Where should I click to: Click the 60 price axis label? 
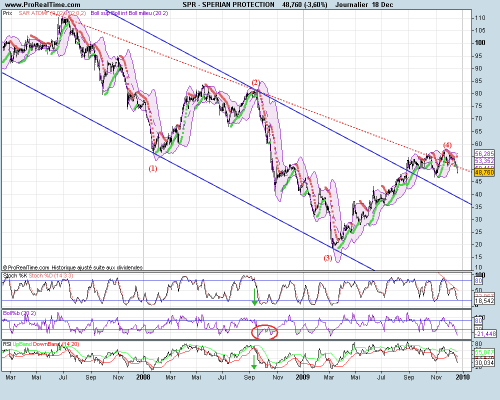[x=479, y=144]
